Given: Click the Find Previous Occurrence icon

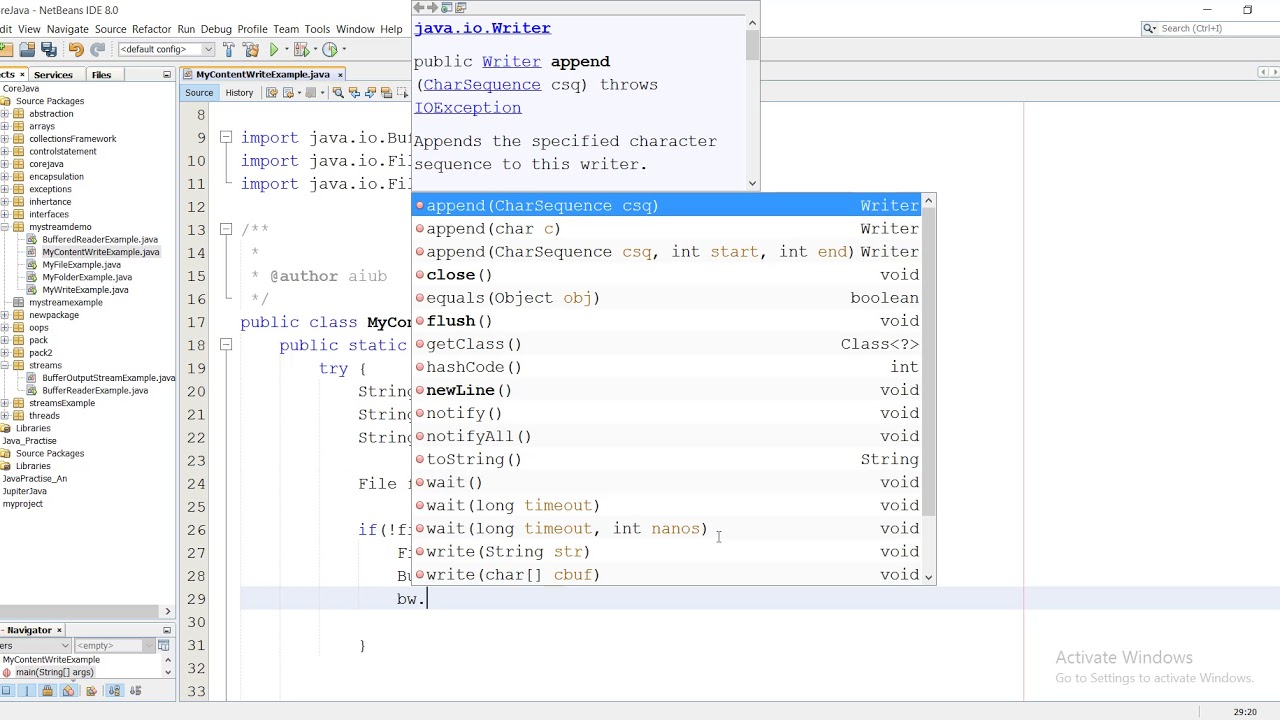Looking at the screenshot, I should pos(354,93).
